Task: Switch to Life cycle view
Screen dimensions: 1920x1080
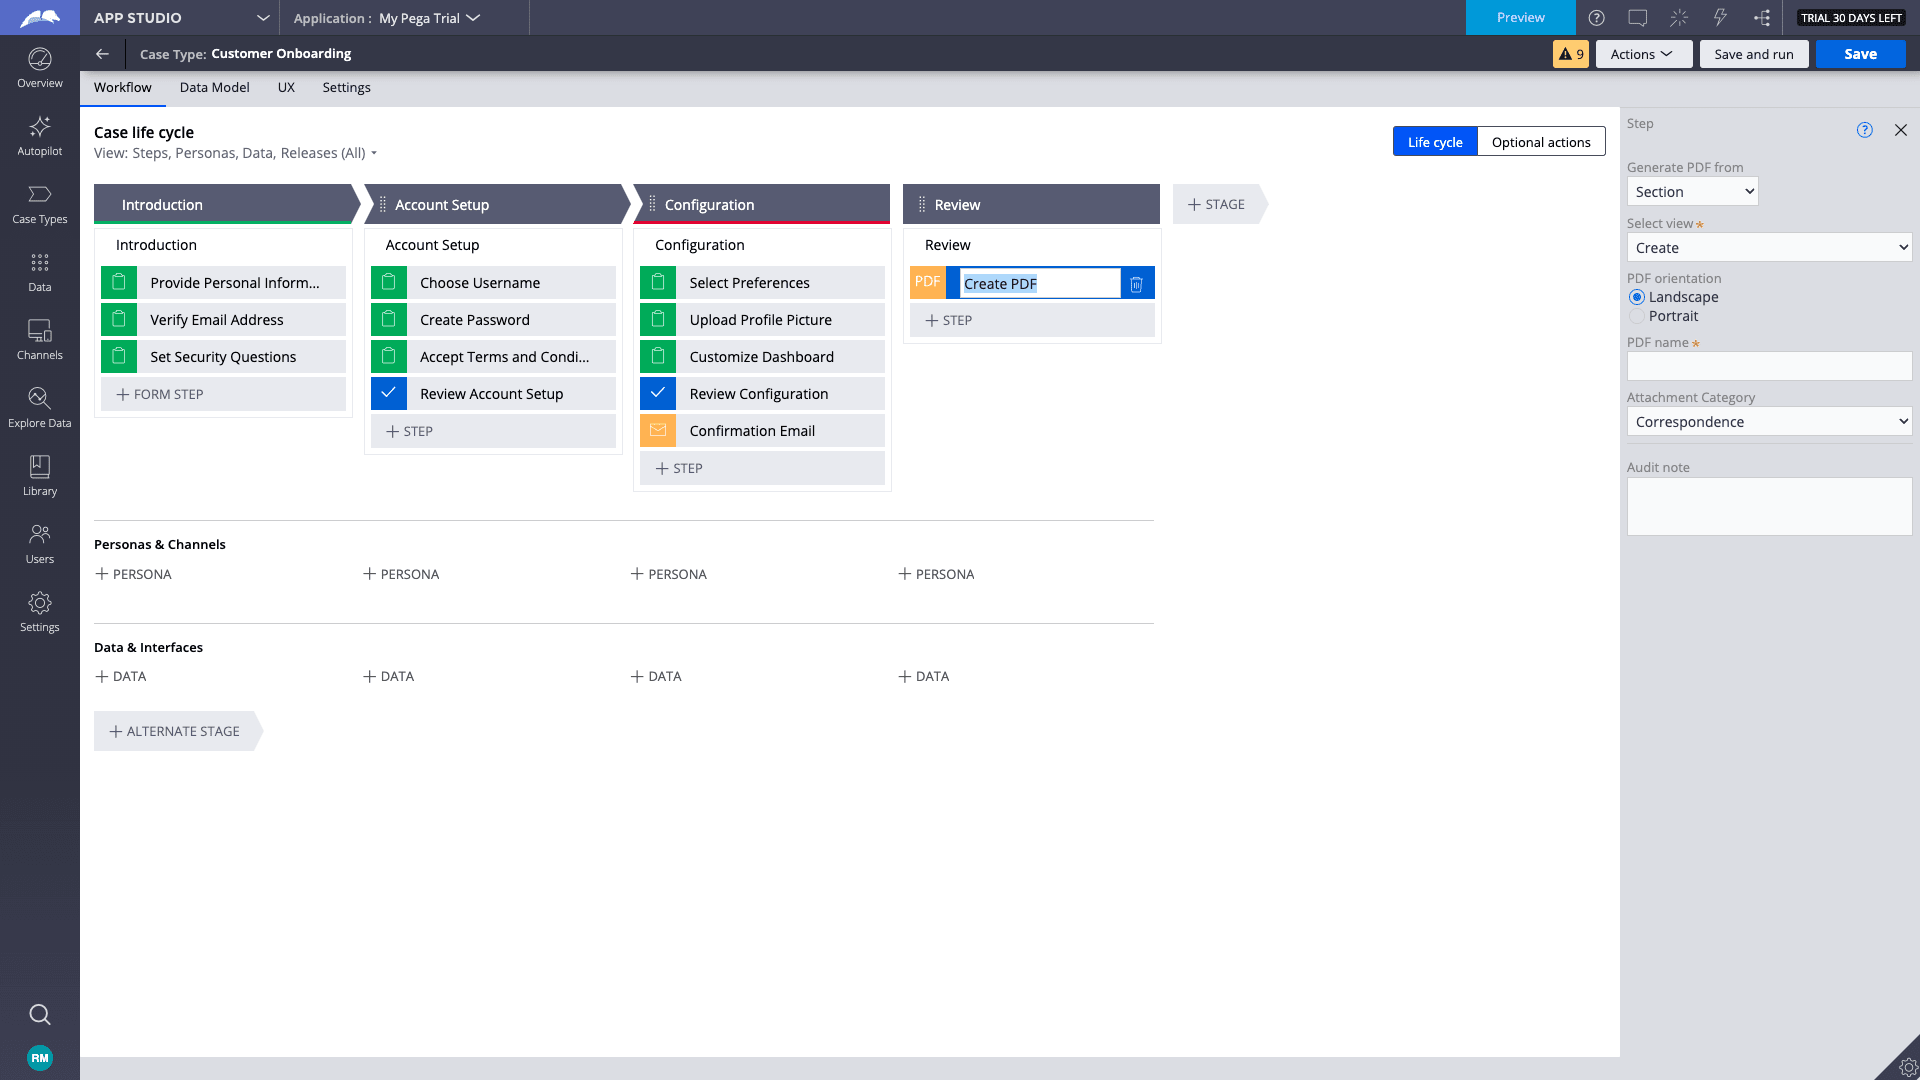Action: [1435, 142]
